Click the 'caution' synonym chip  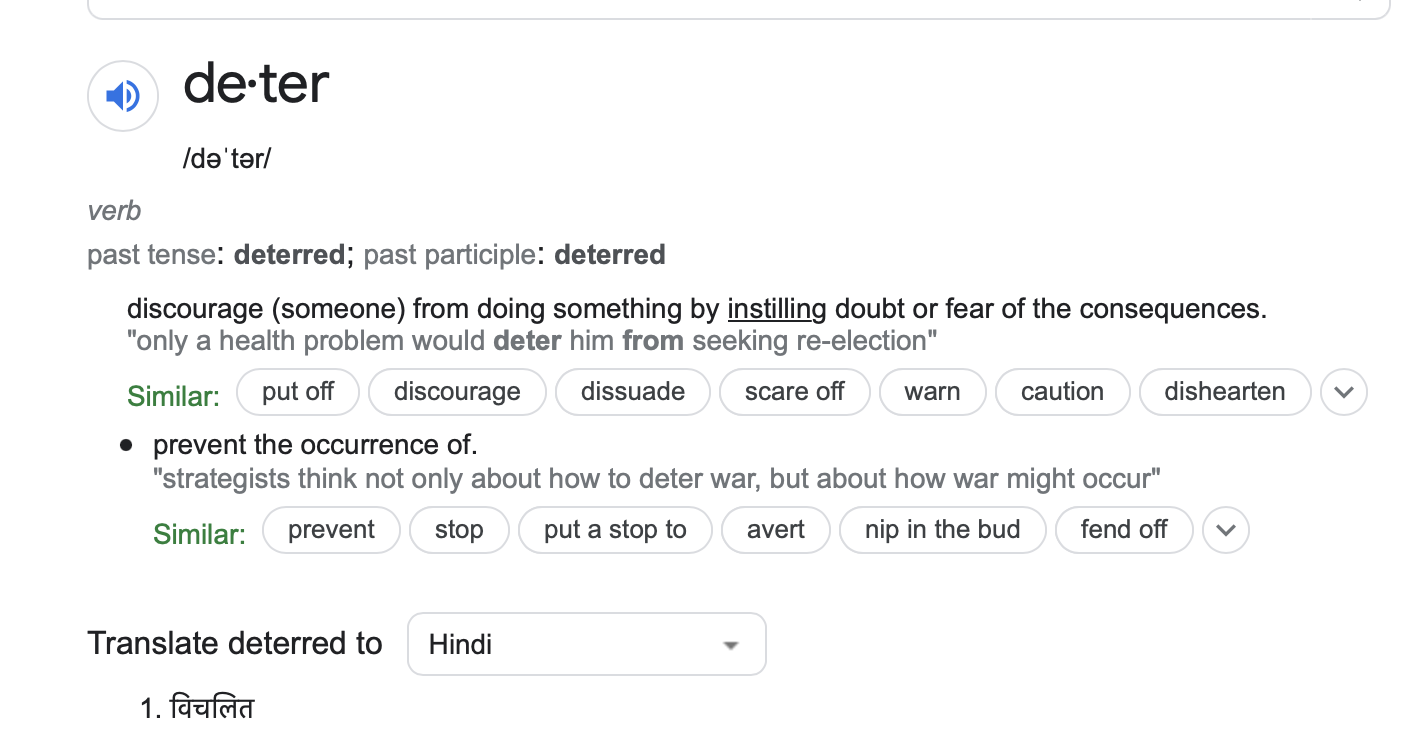coord(1062,392)
